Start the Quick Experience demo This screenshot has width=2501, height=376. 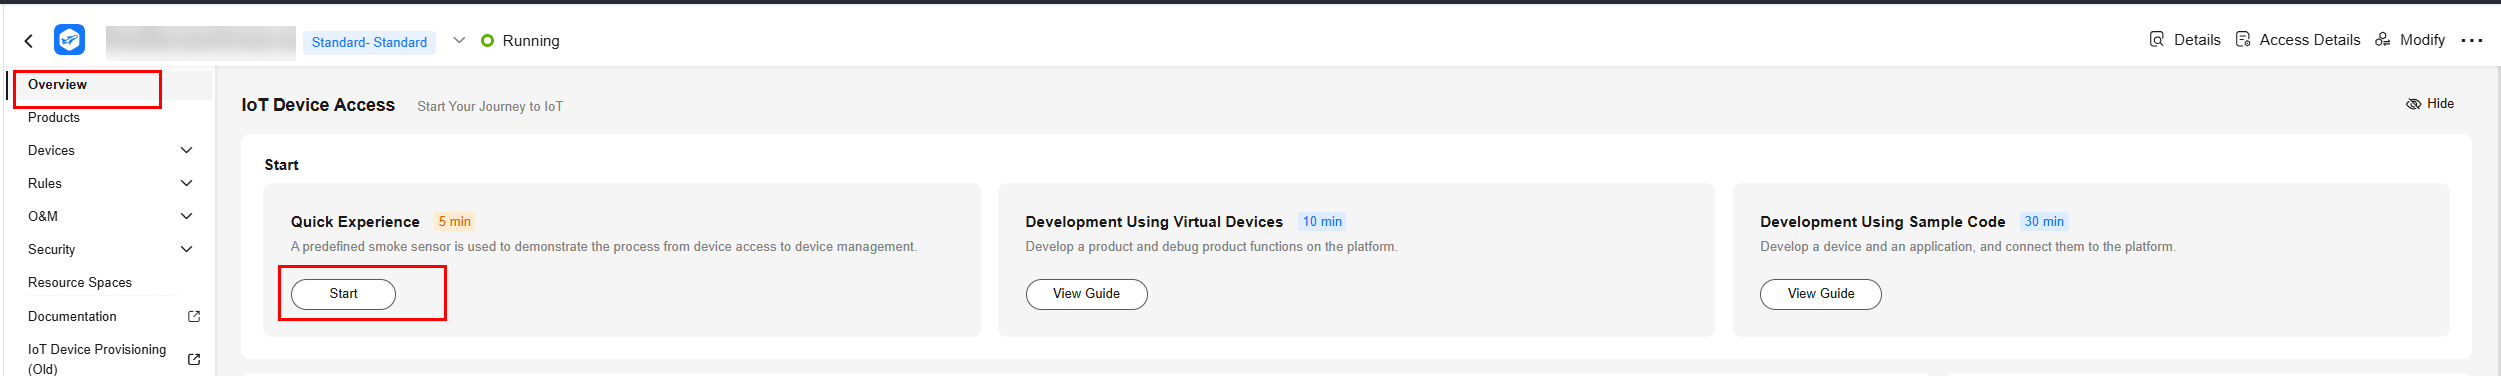tap(343, 294)
